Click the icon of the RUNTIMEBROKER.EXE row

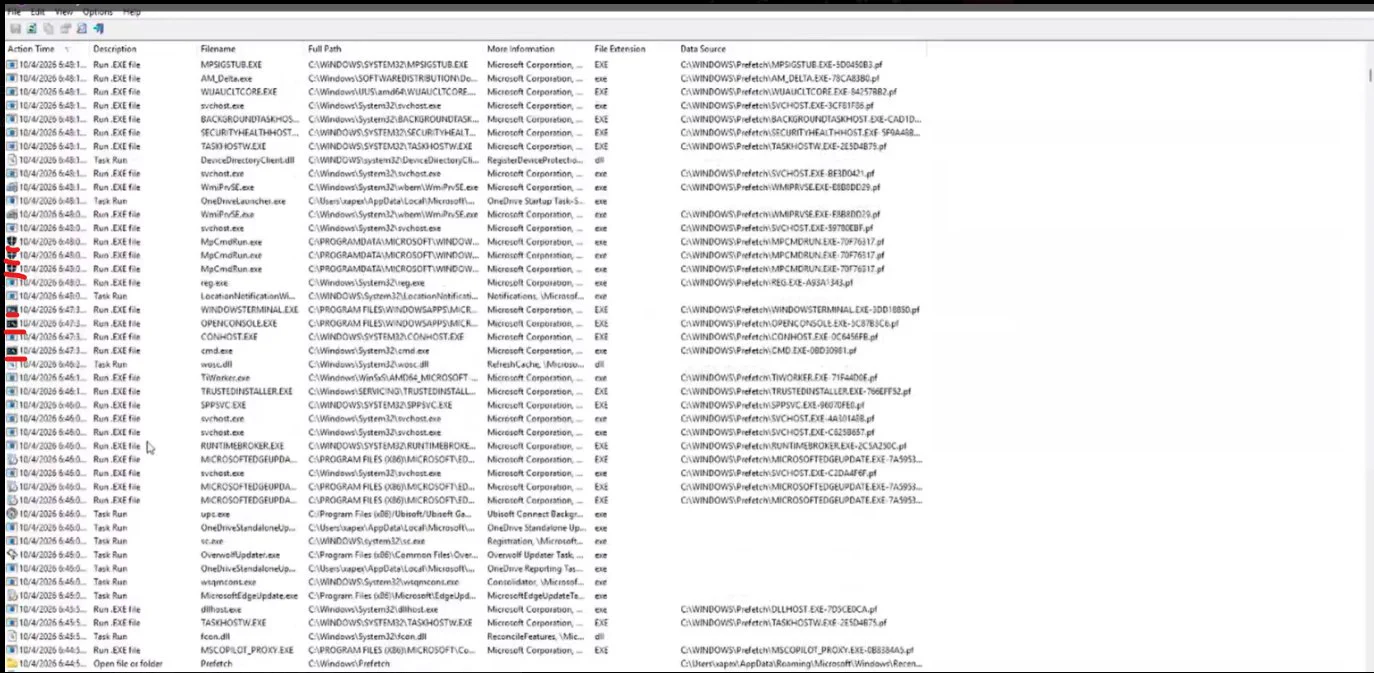[11, 446]
